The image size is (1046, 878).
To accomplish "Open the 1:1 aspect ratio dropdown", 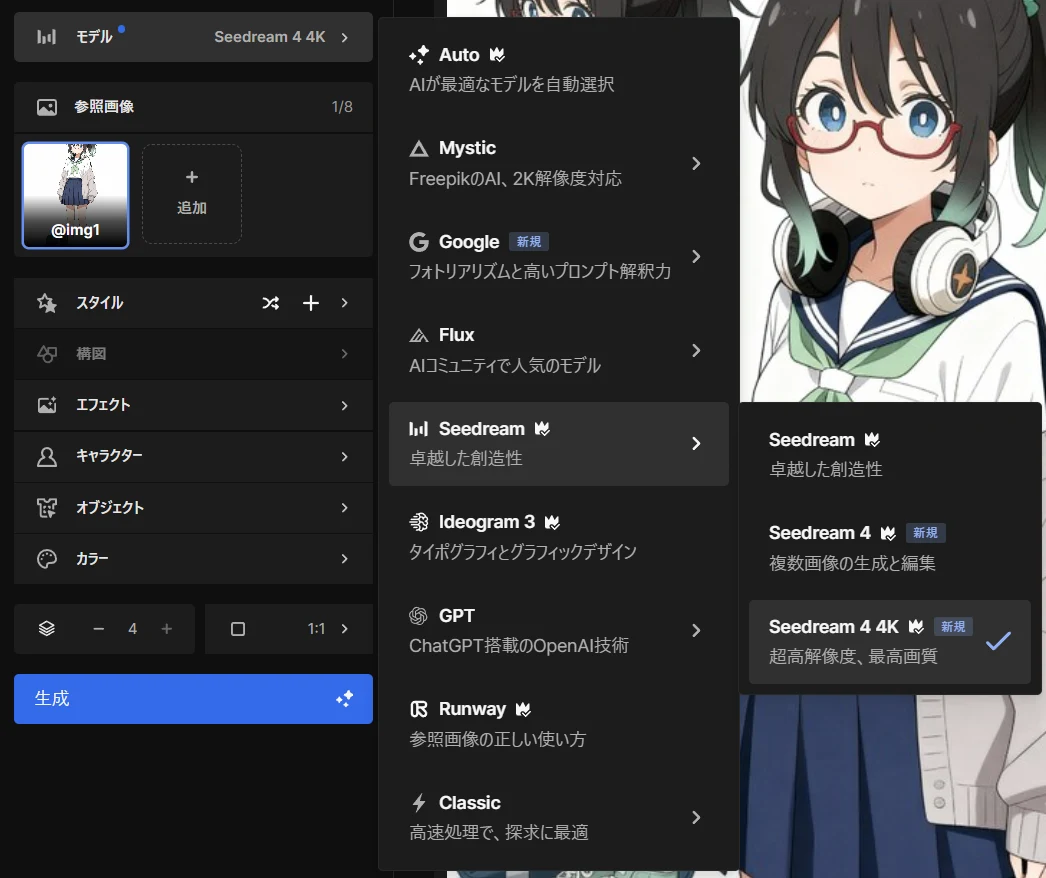I will (x=289, y=629).
